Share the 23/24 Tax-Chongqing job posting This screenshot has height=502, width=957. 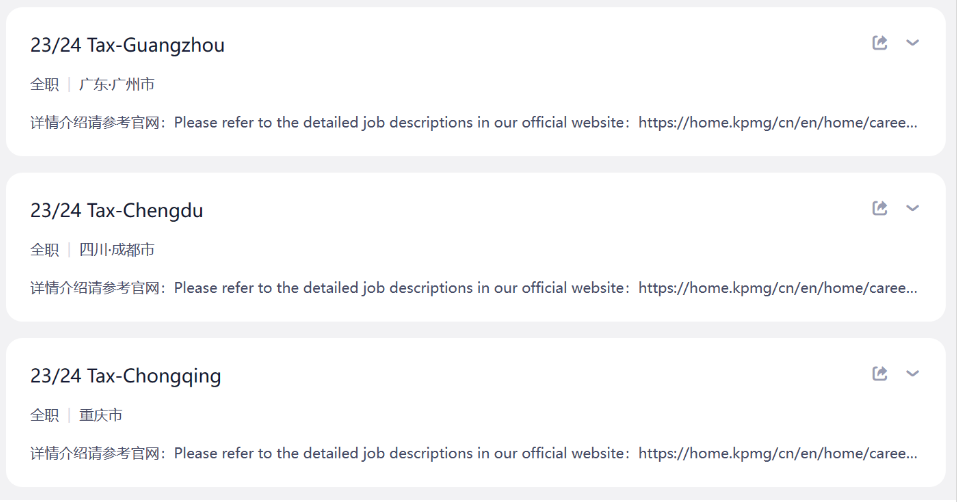[x=879, y=373]
